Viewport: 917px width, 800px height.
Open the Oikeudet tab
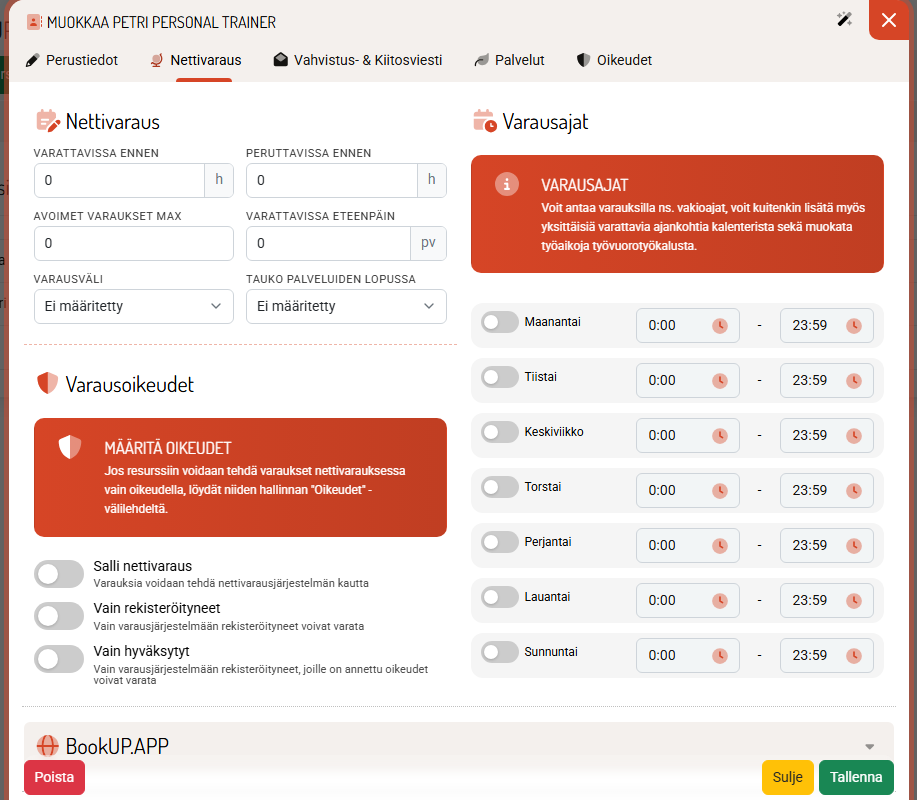pos(614,60)
